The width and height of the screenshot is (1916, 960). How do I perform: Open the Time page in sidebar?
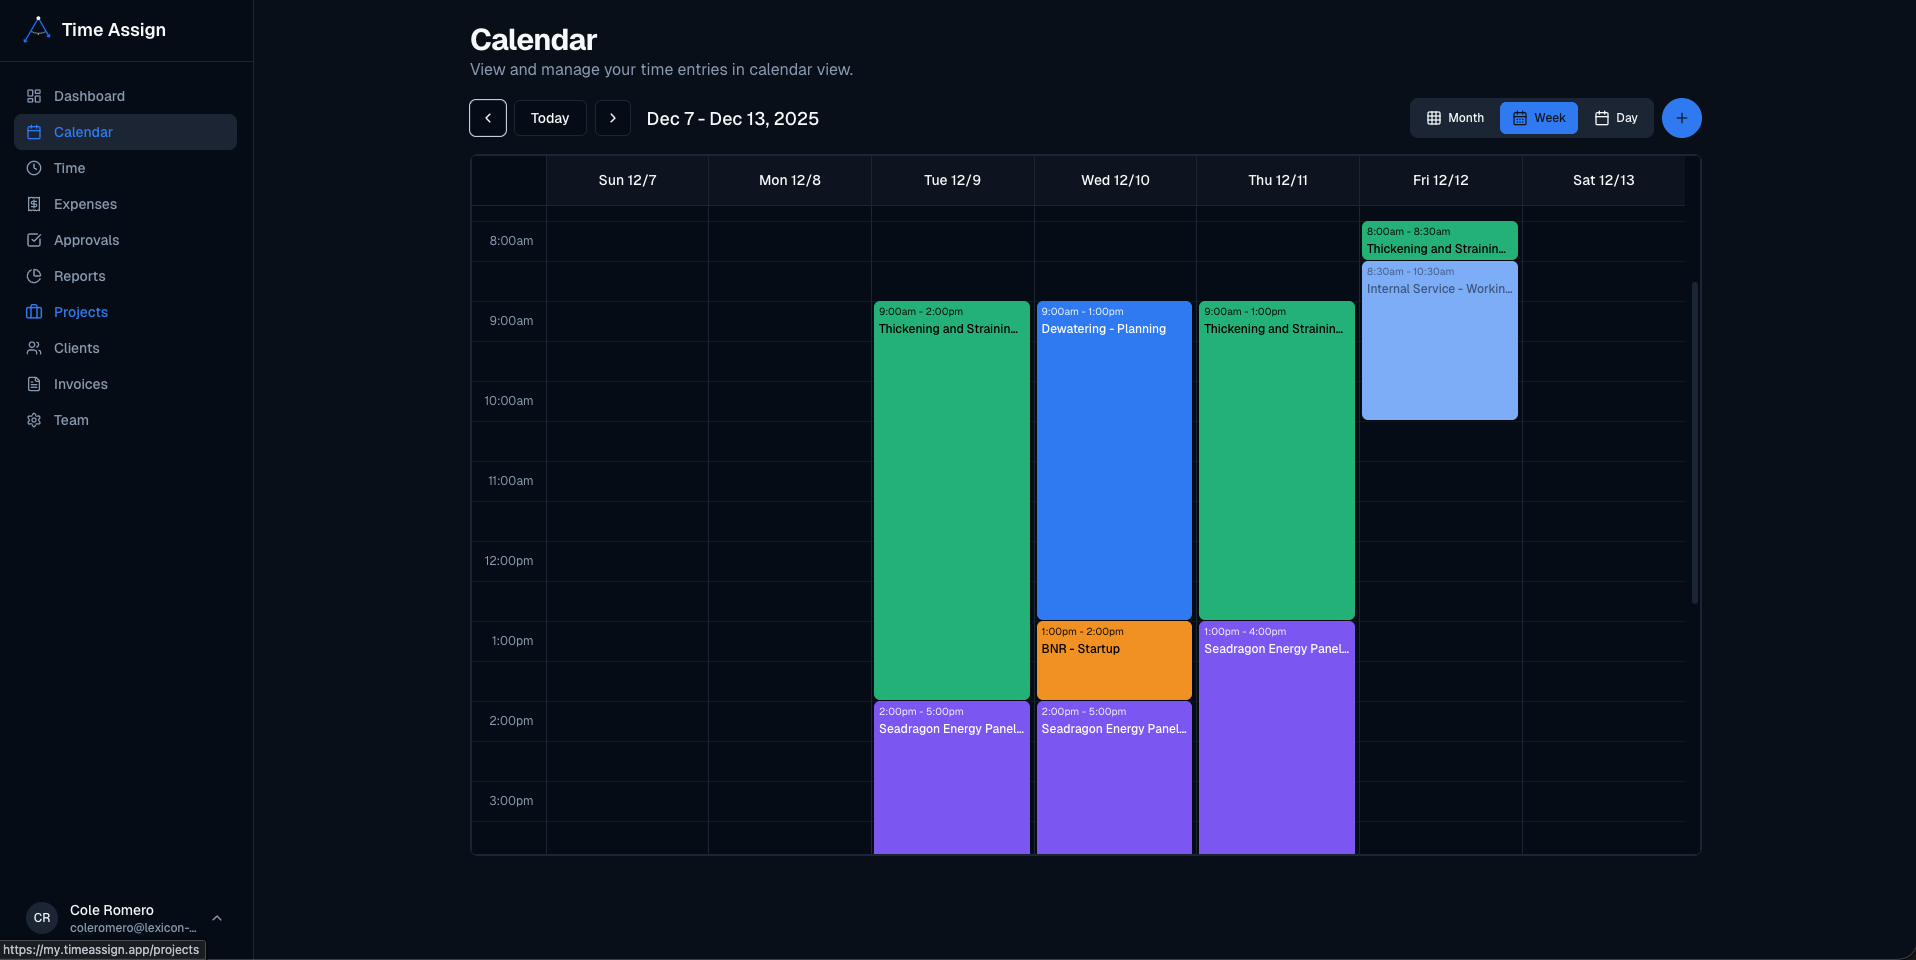tap(125, 168)
